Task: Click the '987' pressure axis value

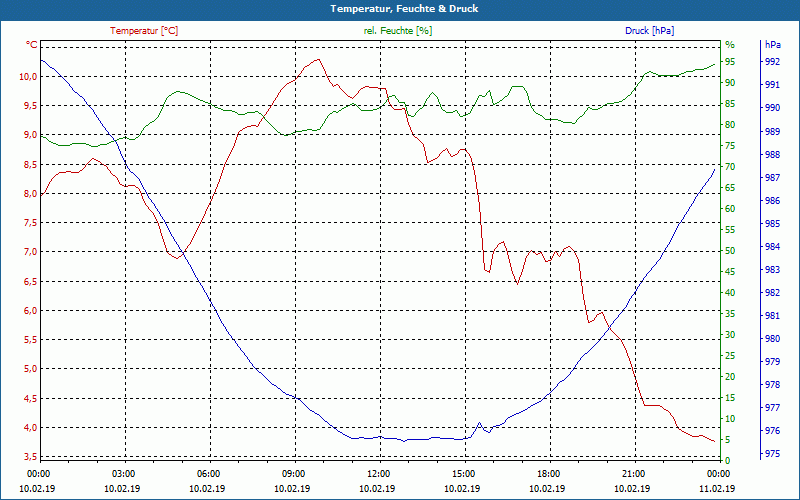Action: (772, 178)
